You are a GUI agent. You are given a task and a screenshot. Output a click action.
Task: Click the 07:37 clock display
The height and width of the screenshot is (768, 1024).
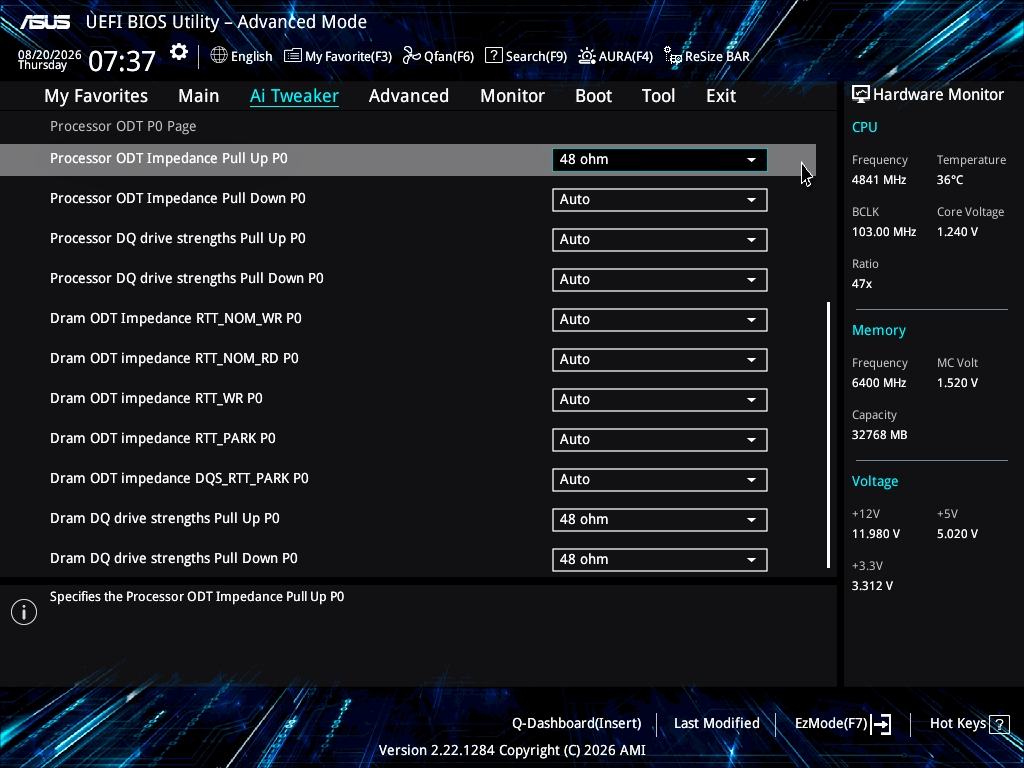pyautogui.click(x=122, y=61)
